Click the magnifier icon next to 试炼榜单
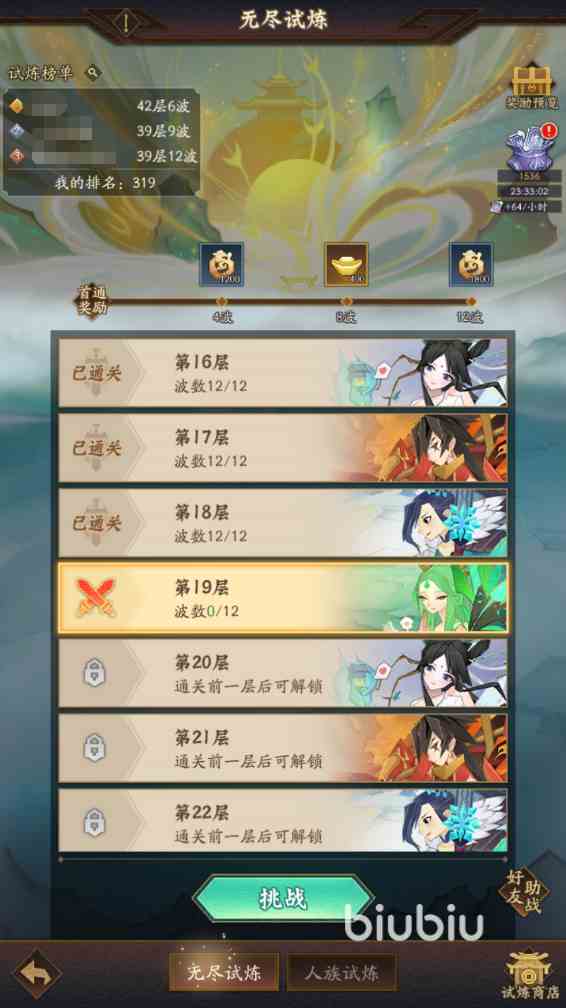Screen dimensions: 566x1008 [x=93, y=72]
